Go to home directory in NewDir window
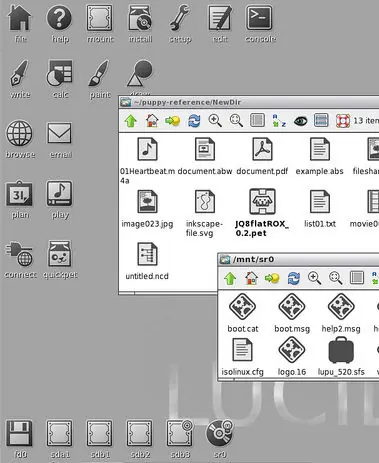The width and height of the screenshot is (379, 463). 152,121
